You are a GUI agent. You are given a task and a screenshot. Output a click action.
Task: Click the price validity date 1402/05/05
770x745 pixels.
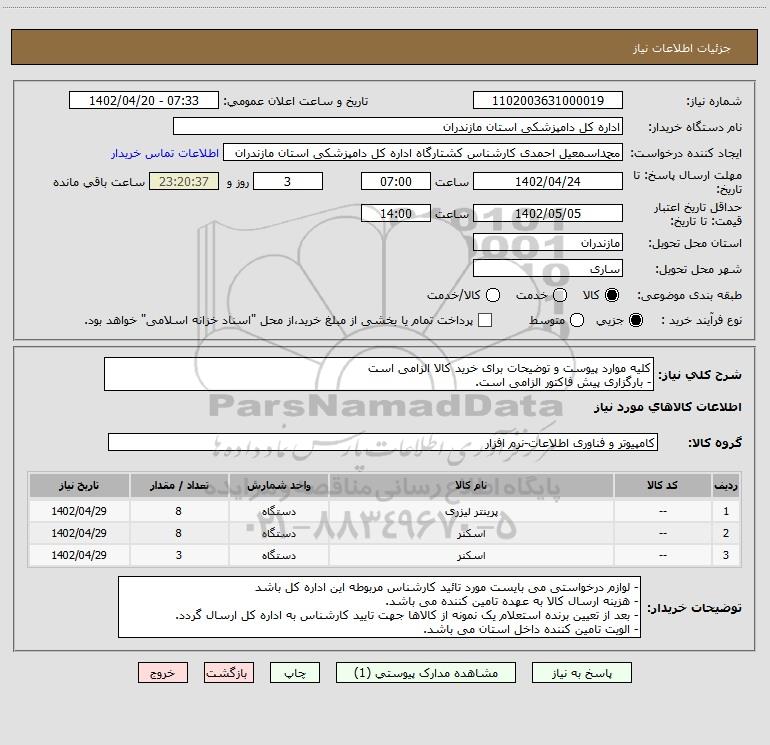point(548,213)
